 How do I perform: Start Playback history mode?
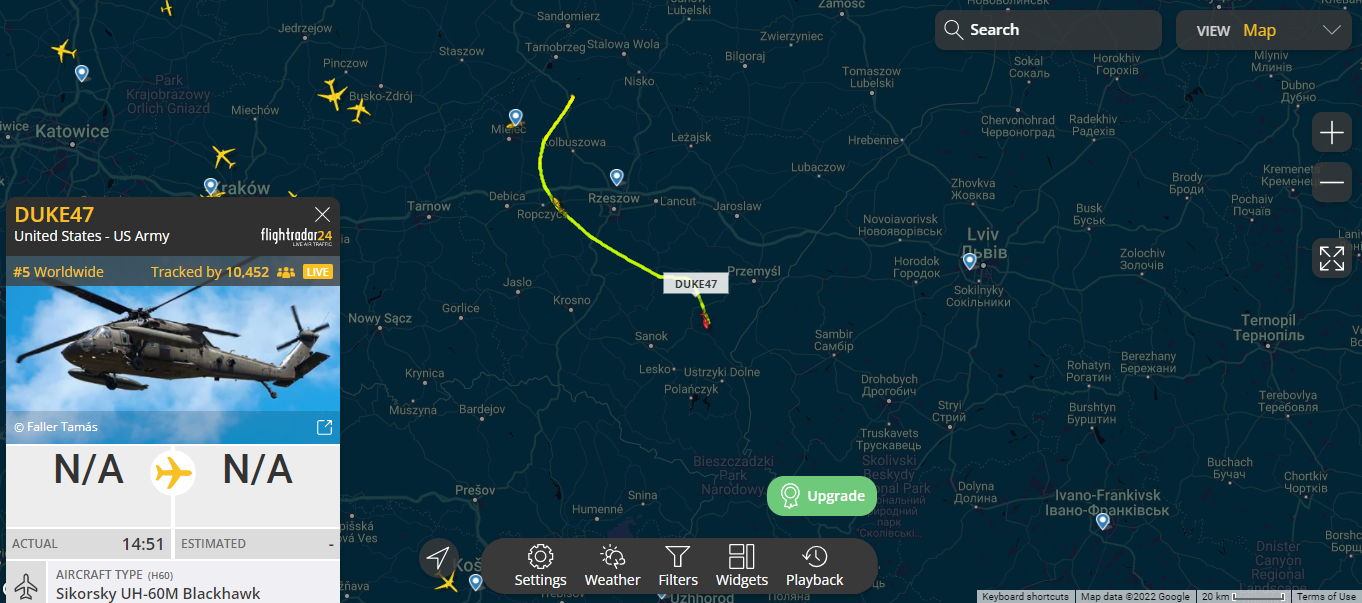[x=814, y=566]
